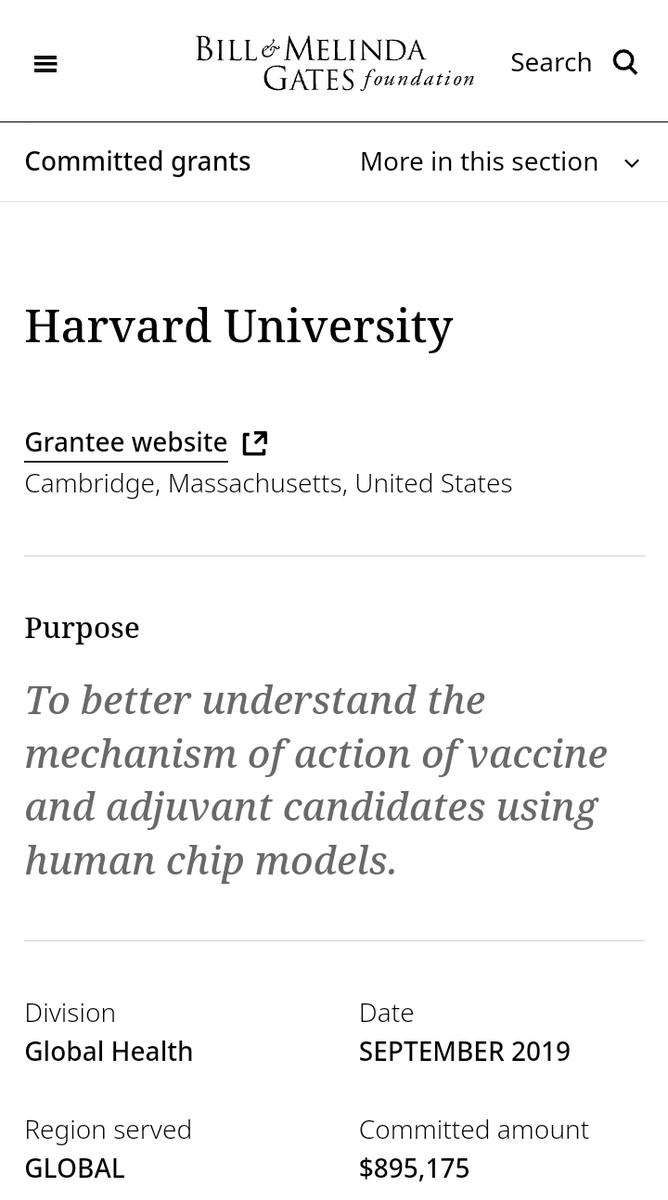Open the Grantee website link
The width and height of the screenshot is (668, 1200).
pos(126,442)
